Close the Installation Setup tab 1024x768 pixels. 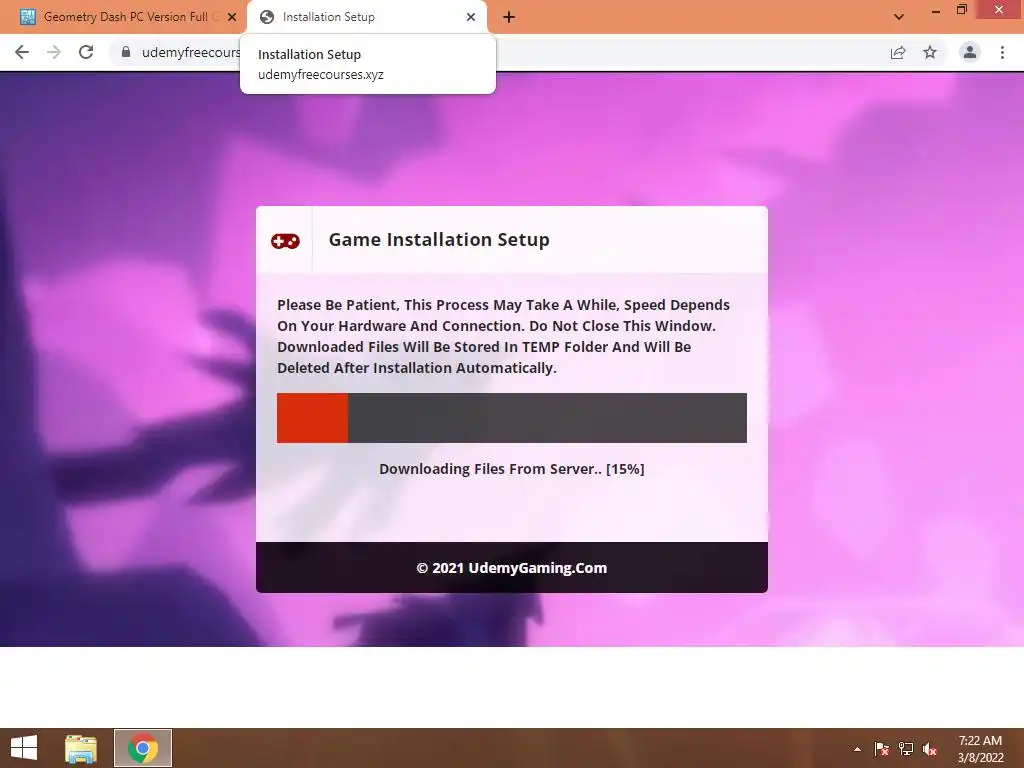point(471,17)
